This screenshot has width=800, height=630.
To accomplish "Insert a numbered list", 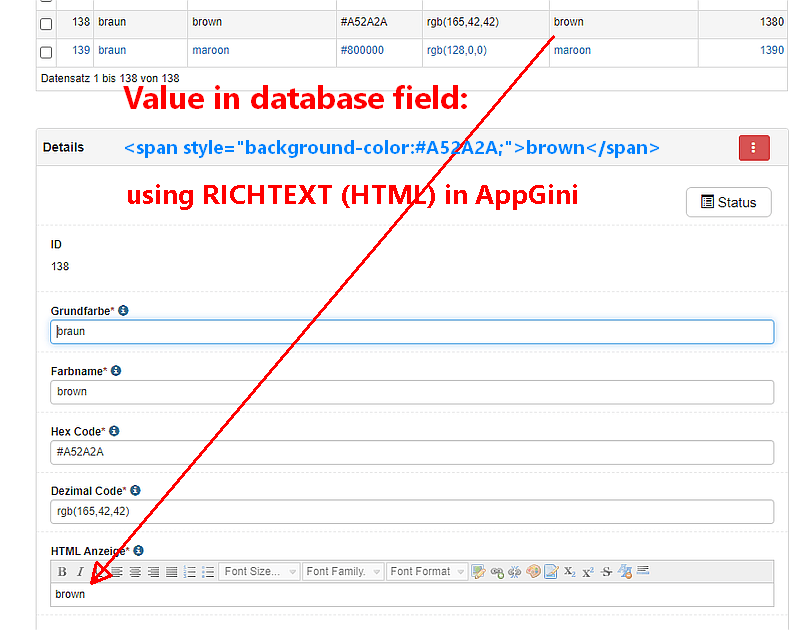I will [x=190, y=572].
